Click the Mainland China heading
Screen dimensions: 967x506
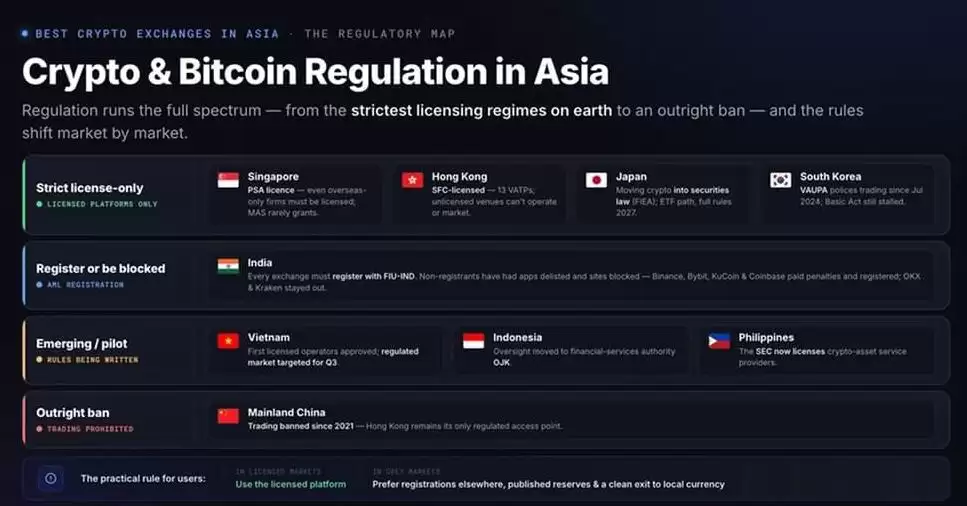coord(286,412)
